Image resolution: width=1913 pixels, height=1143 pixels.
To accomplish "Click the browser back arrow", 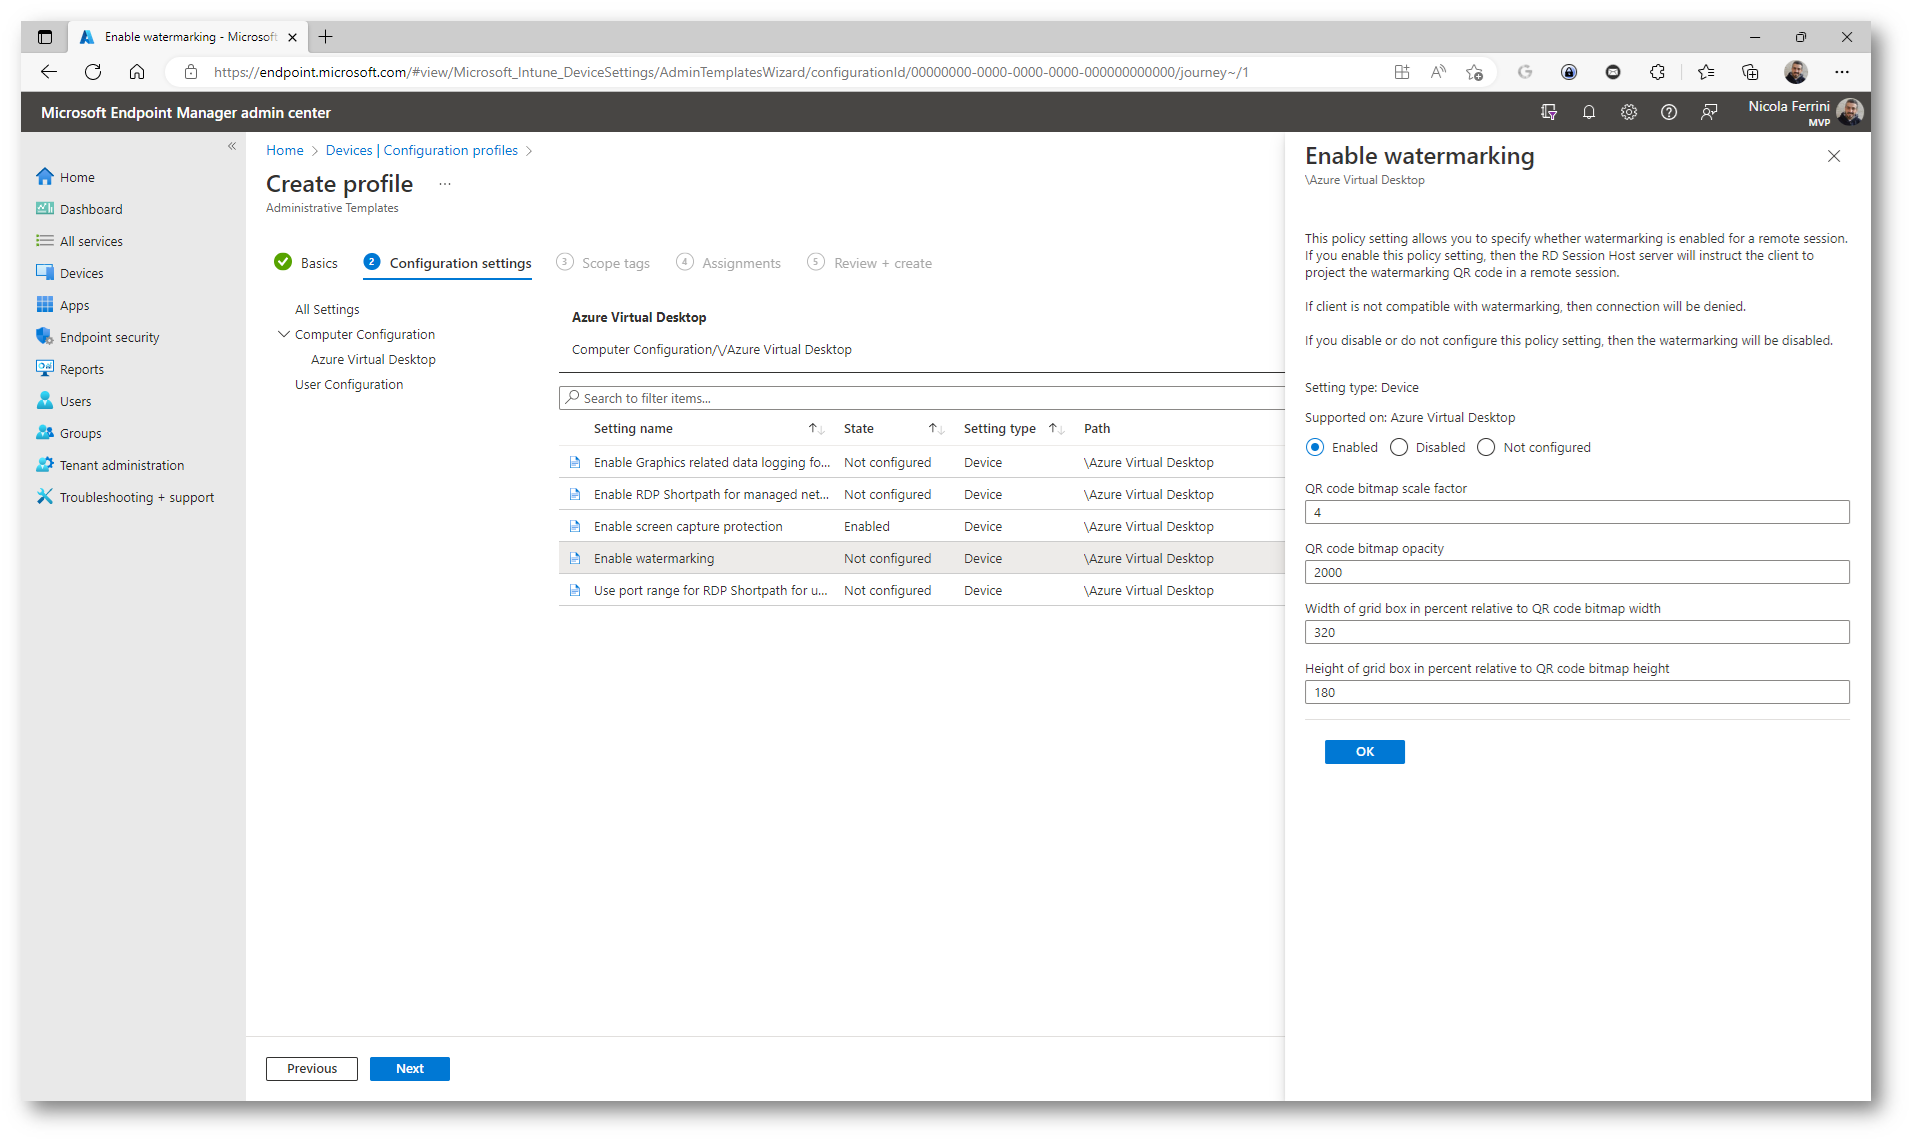I will pos(48,72).
